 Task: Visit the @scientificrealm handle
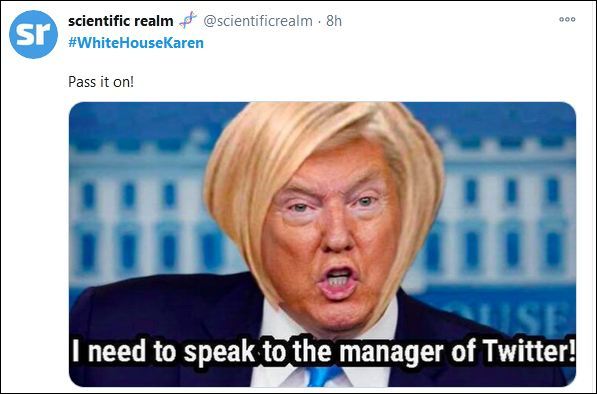258,21
